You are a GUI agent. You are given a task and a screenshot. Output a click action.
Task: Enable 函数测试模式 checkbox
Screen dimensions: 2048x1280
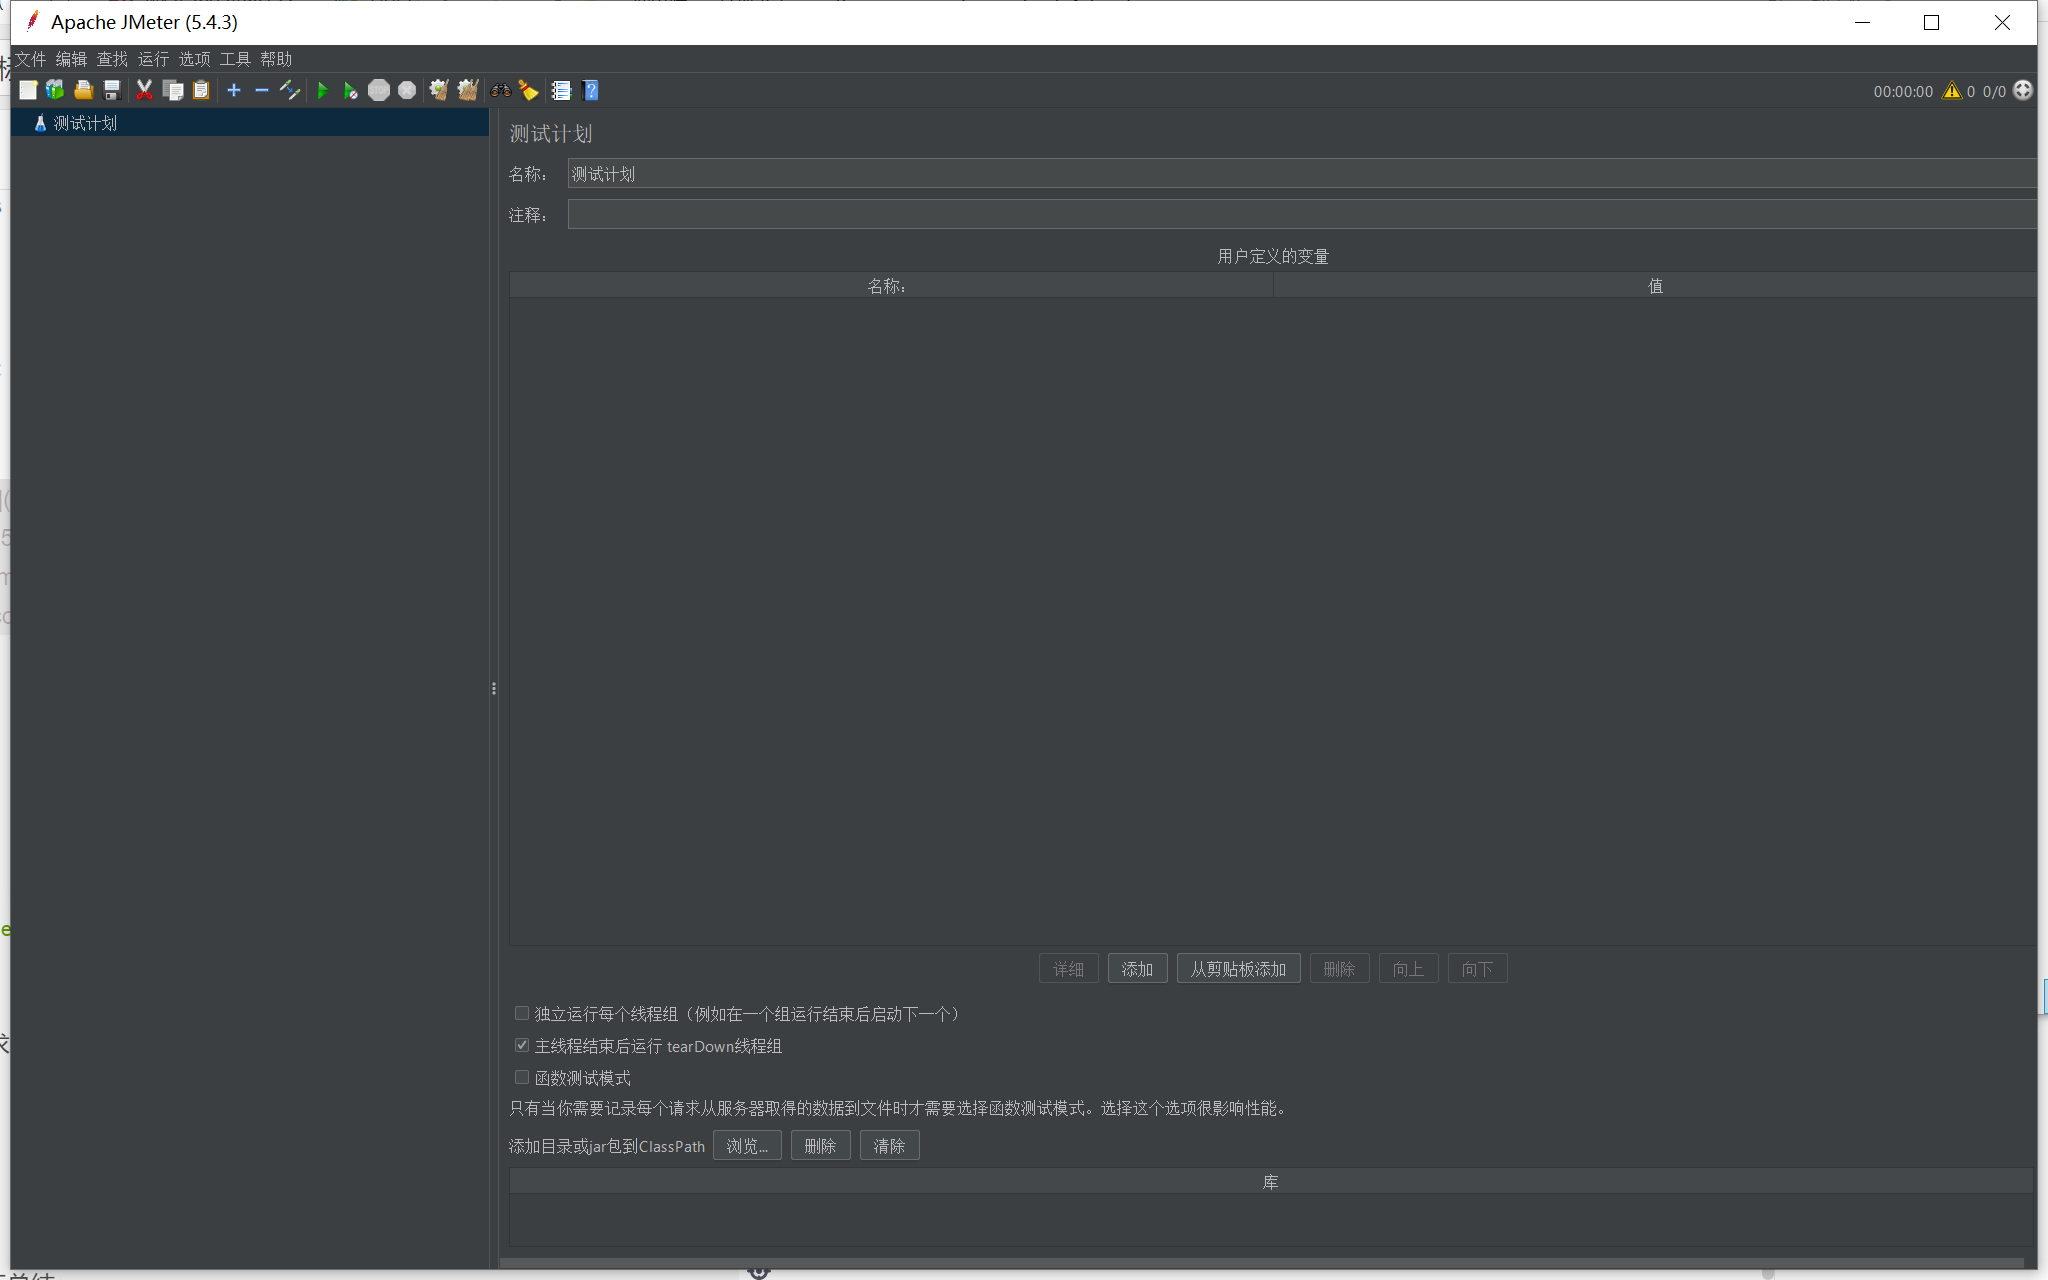tap(522, 1077)
